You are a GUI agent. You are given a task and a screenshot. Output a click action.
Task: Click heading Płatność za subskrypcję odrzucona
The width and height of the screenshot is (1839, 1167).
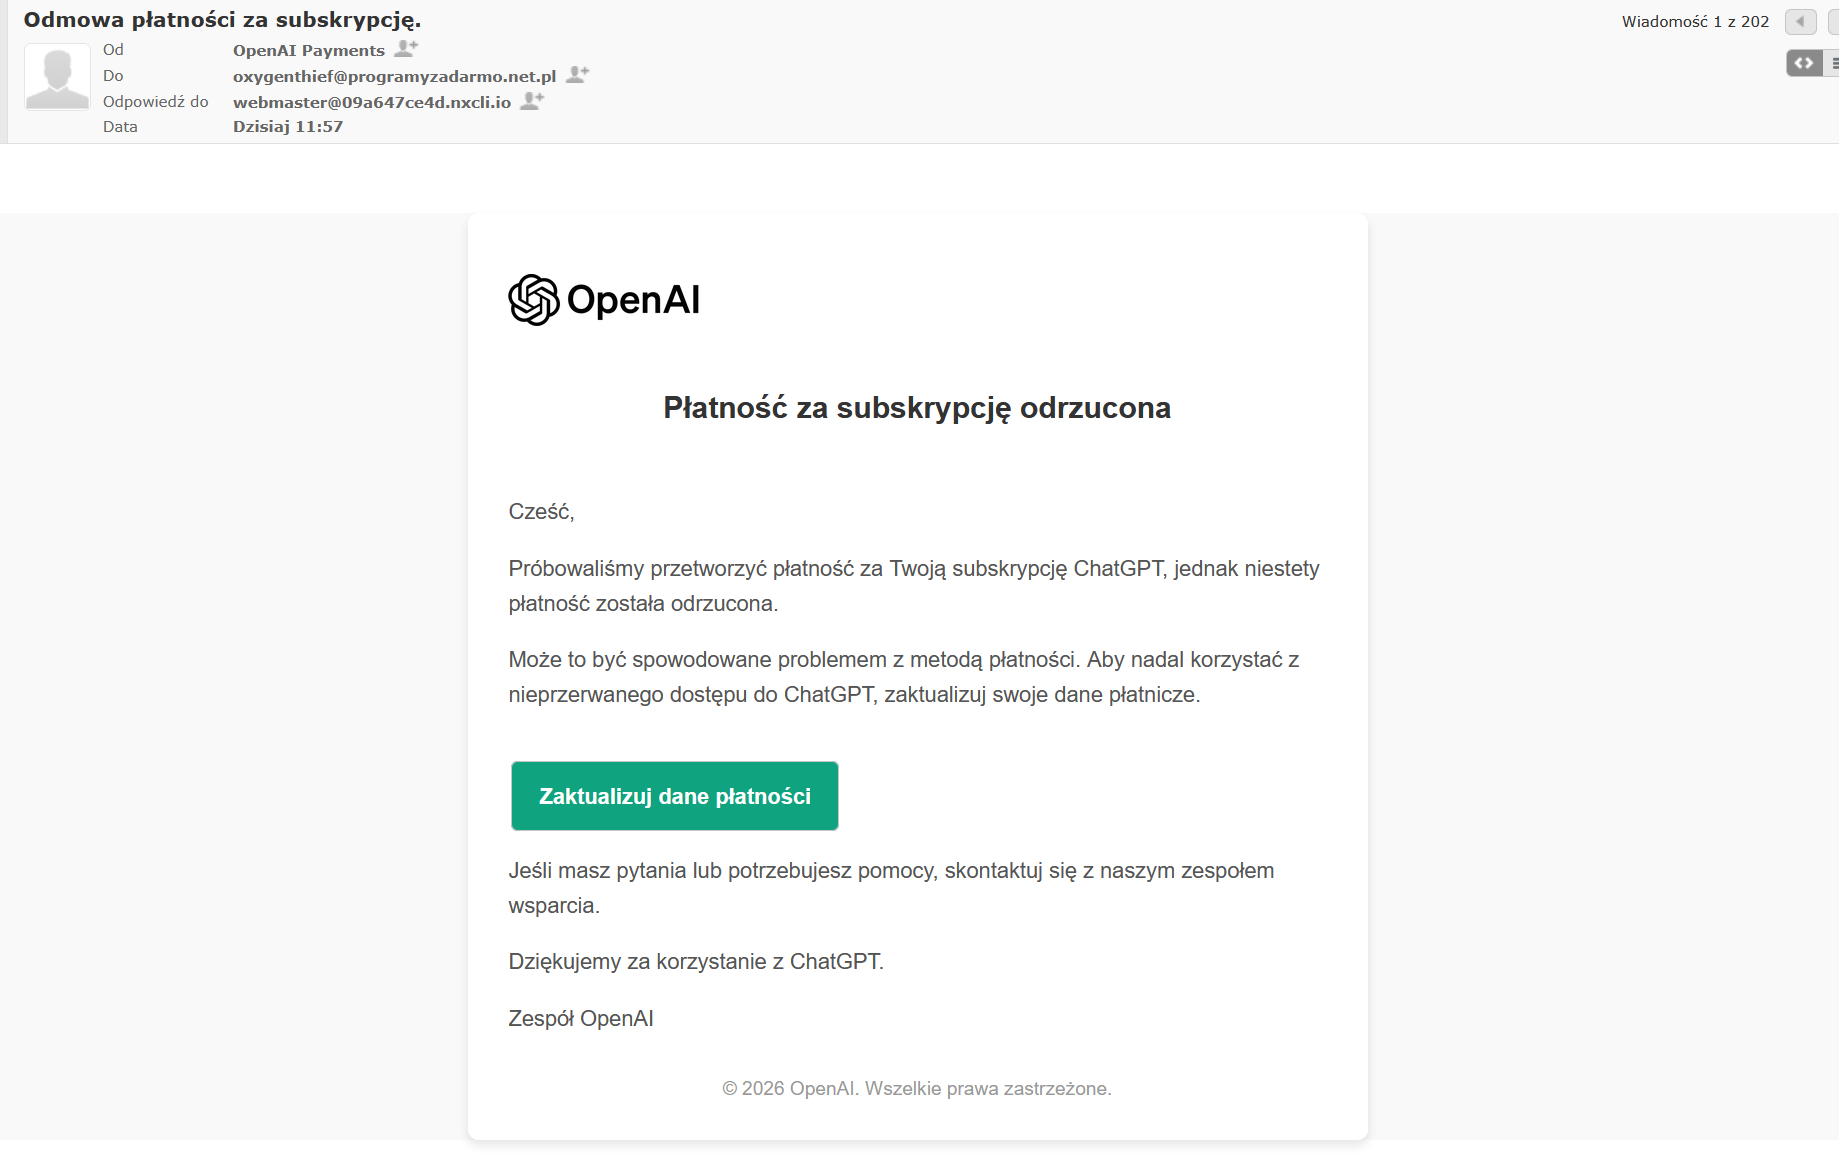[917, 408]
